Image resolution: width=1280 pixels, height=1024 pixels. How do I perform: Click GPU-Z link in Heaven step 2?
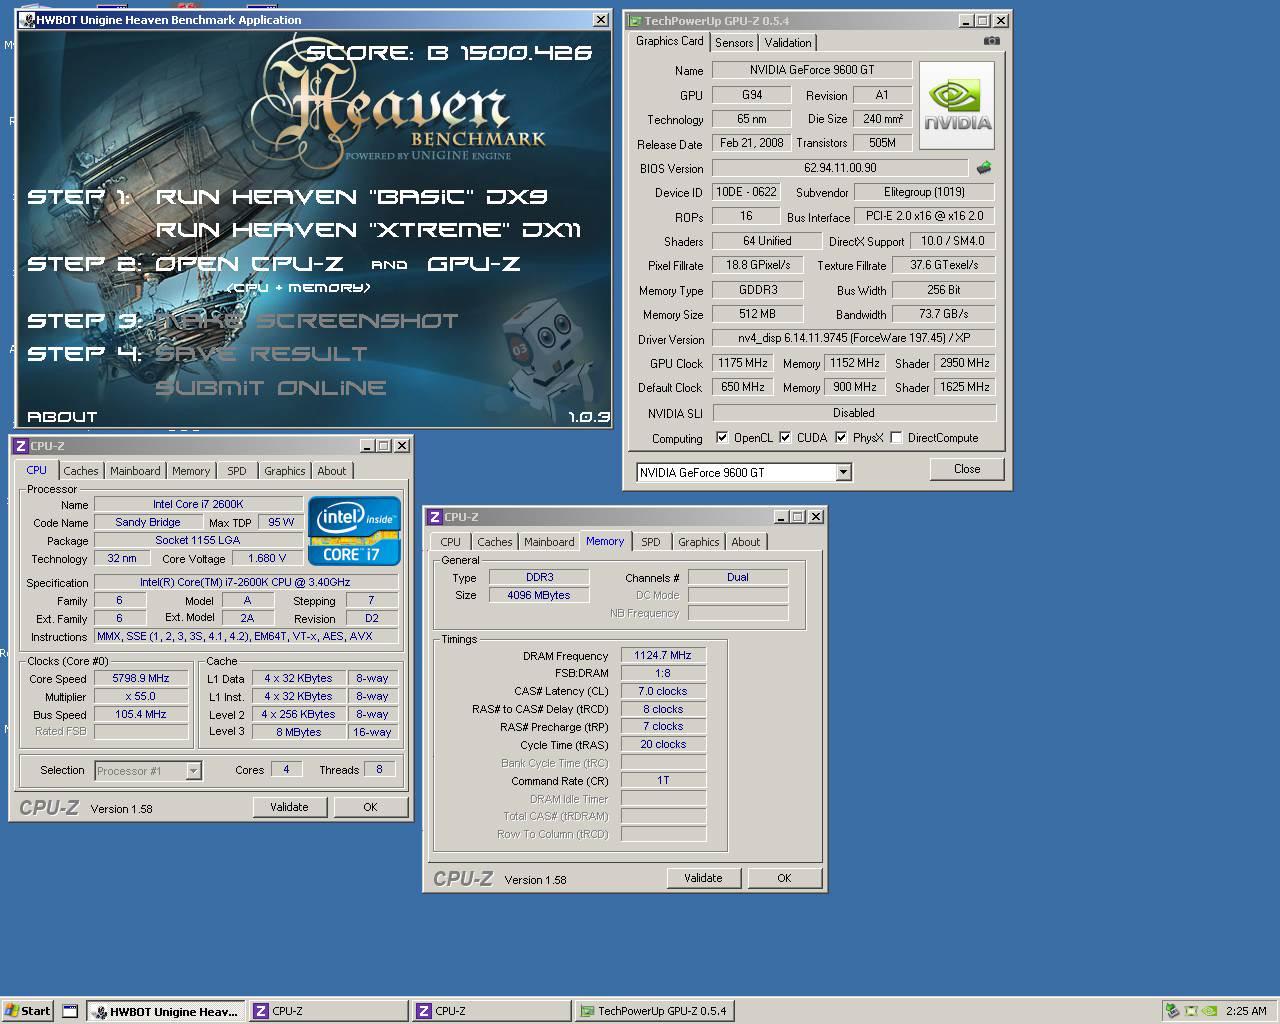coord(474,264)
